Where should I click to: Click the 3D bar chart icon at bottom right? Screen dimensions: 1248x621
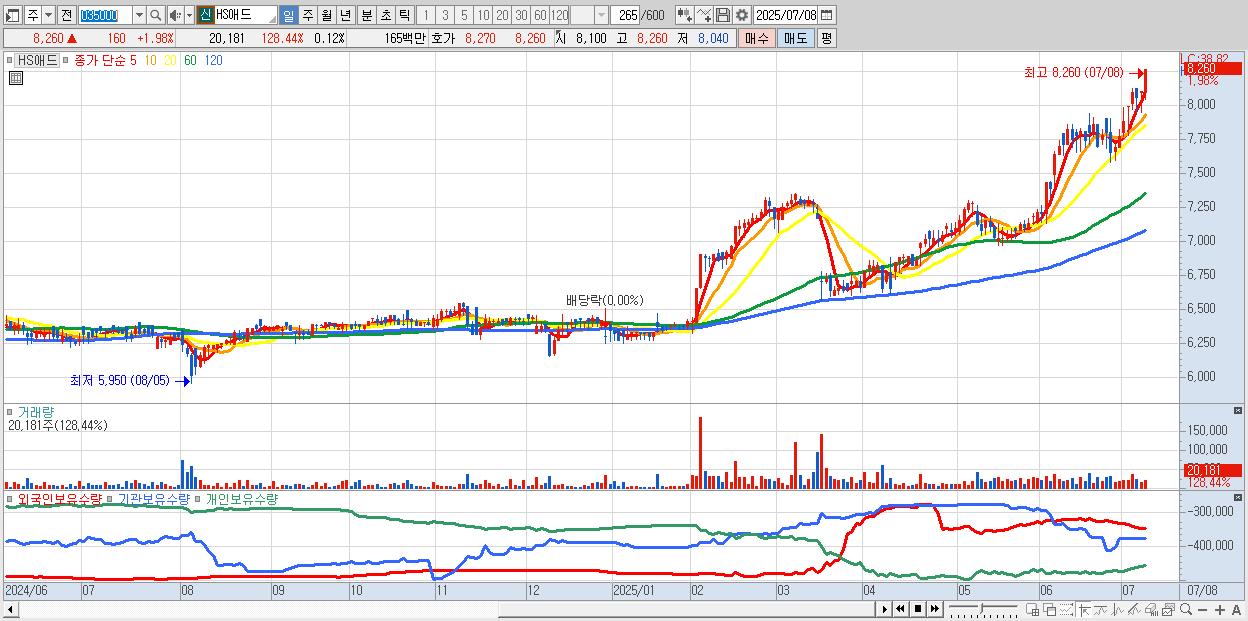(x=1151, y=610)
